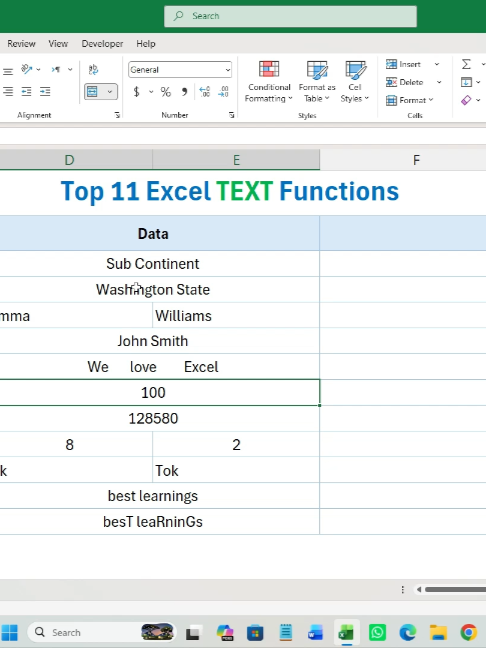Screen dimensions: 486x648
Task: Expand the text direction dropdown arrow
Action: pos(70,69)
